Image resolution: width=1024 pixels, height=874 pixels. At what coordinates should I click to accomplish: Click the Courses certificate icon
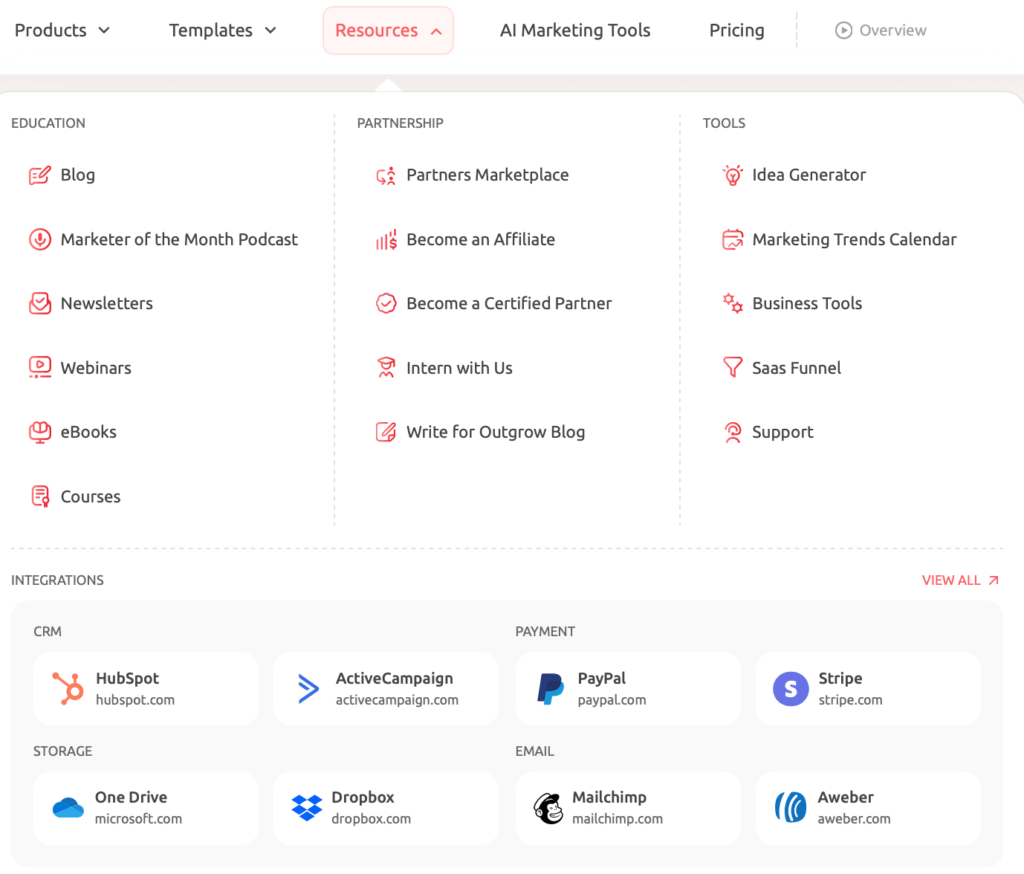click(x=39, y=496)
